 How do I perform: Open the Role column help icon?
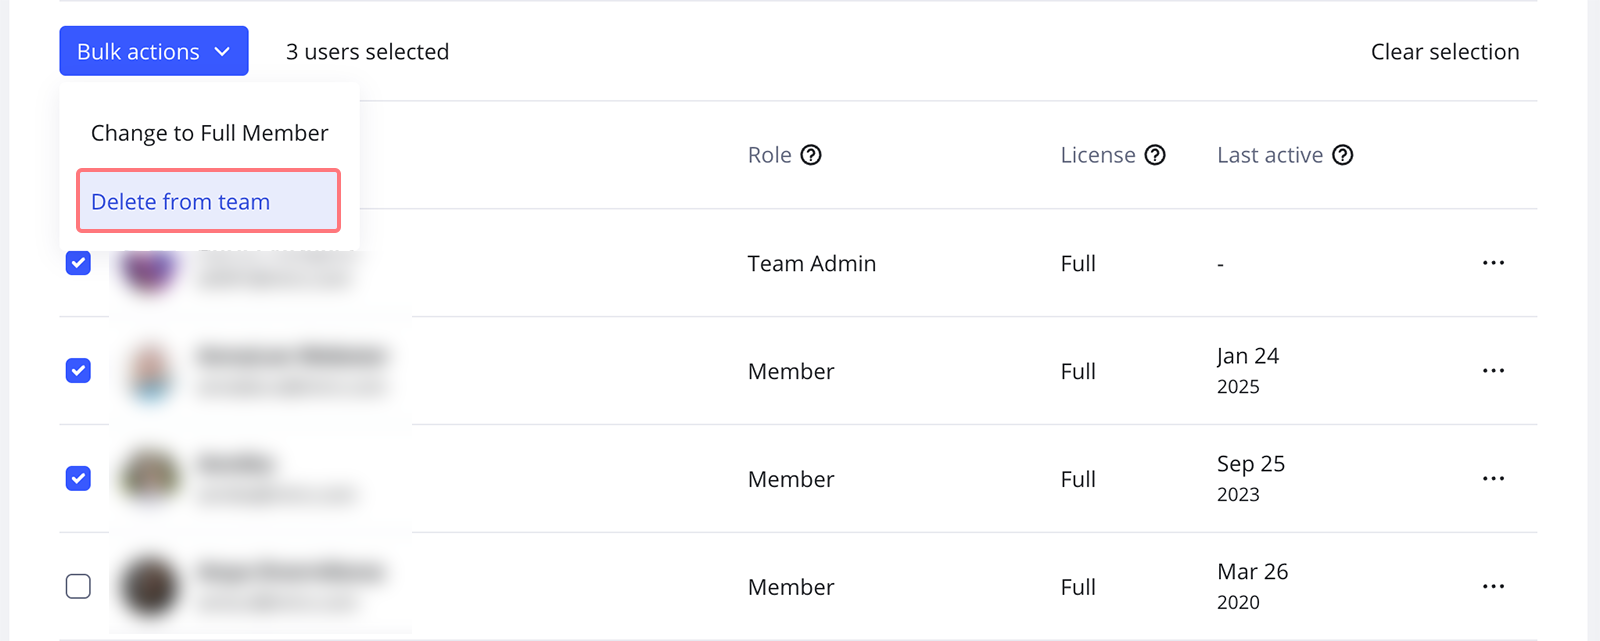coord(811,155)
